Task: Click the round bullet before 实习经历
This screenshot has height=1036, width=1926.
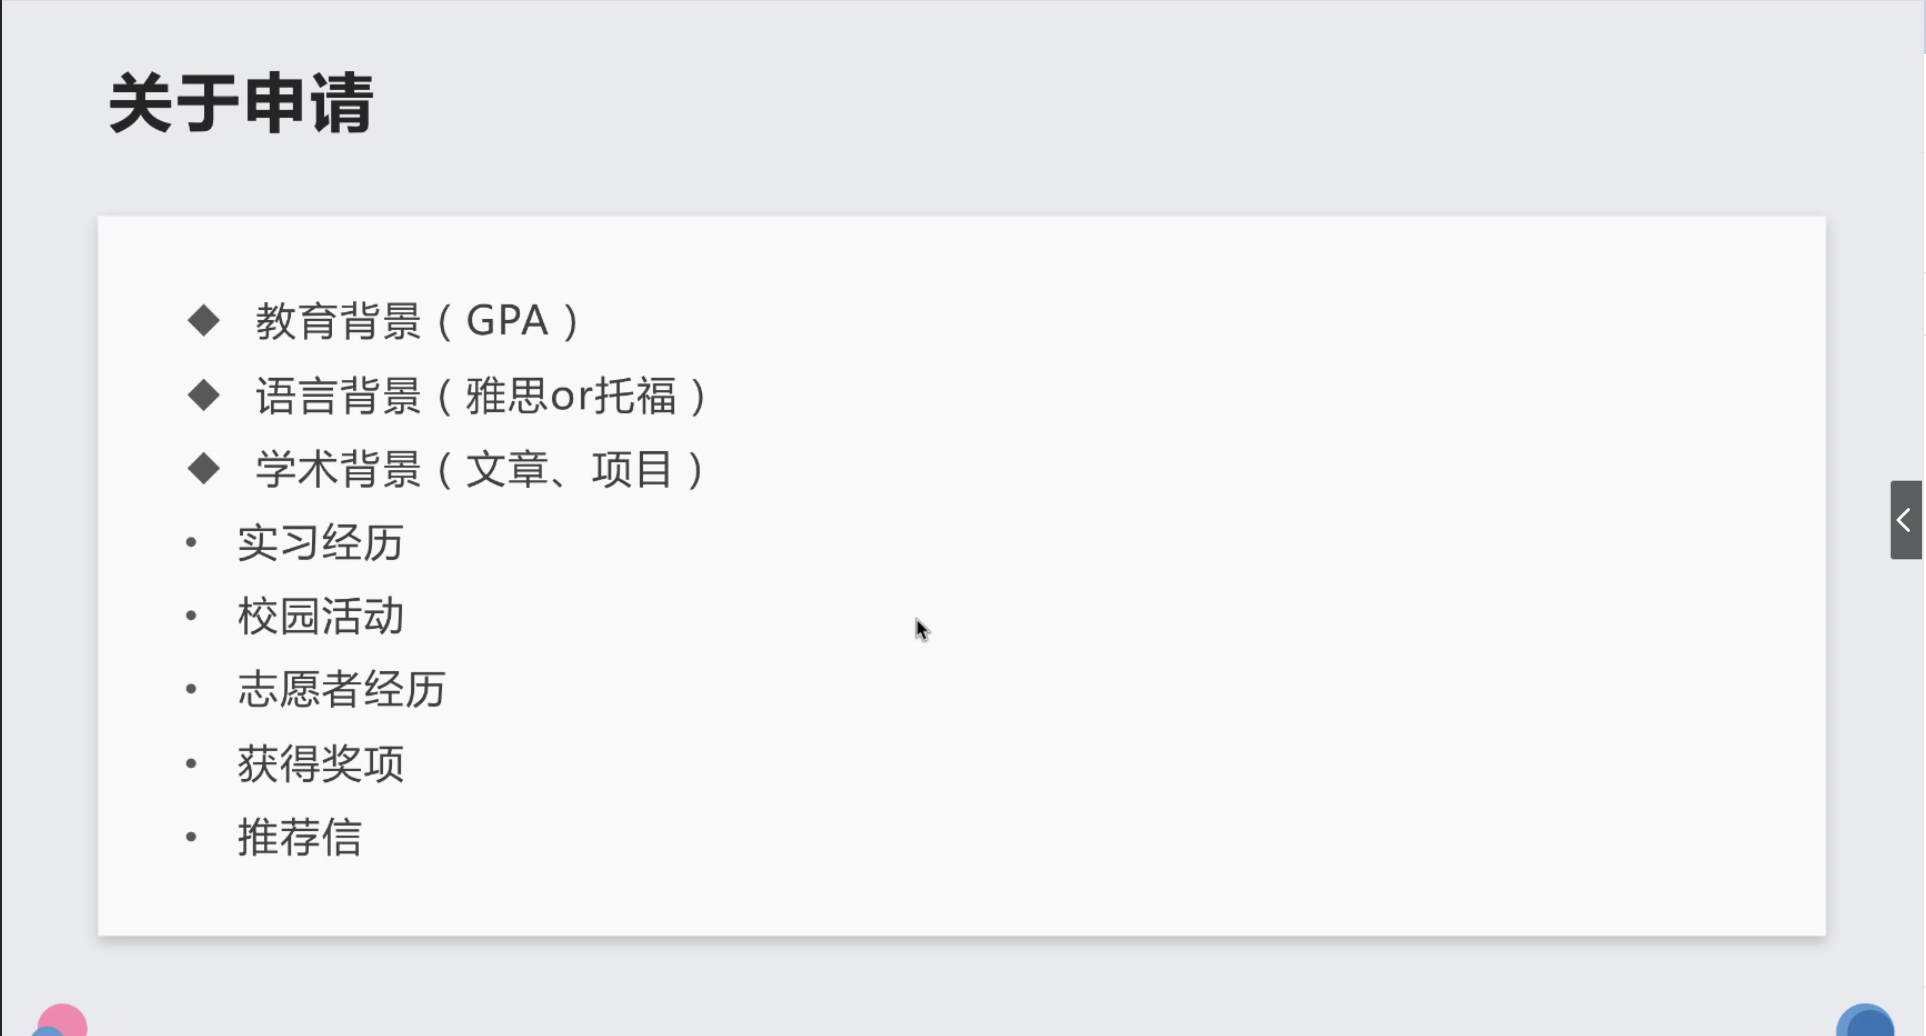Action: click(191, 543)
